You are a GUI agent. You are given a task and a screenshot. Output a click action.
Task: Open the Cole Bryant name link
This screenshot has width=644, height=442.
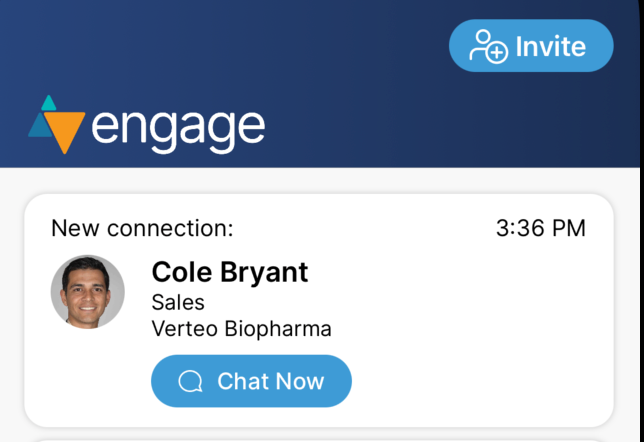point(230,272)
